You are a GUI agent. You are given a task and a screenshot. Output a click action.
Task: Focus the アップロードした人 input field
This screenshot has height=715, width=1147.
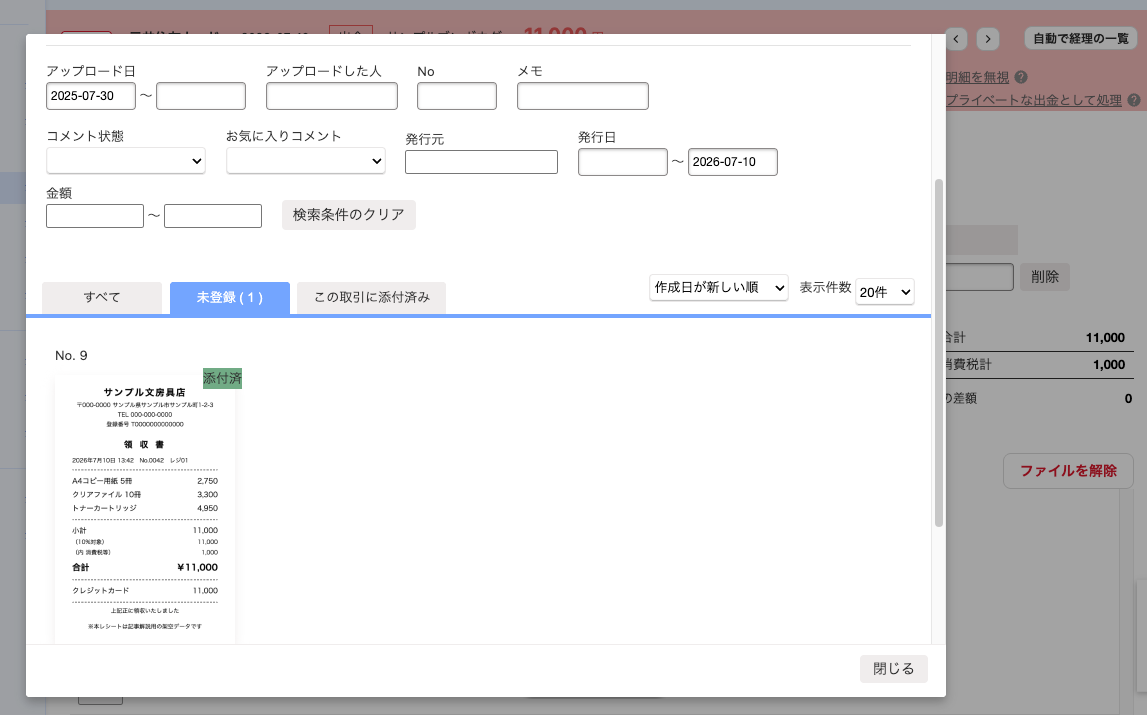coord(332,96)
